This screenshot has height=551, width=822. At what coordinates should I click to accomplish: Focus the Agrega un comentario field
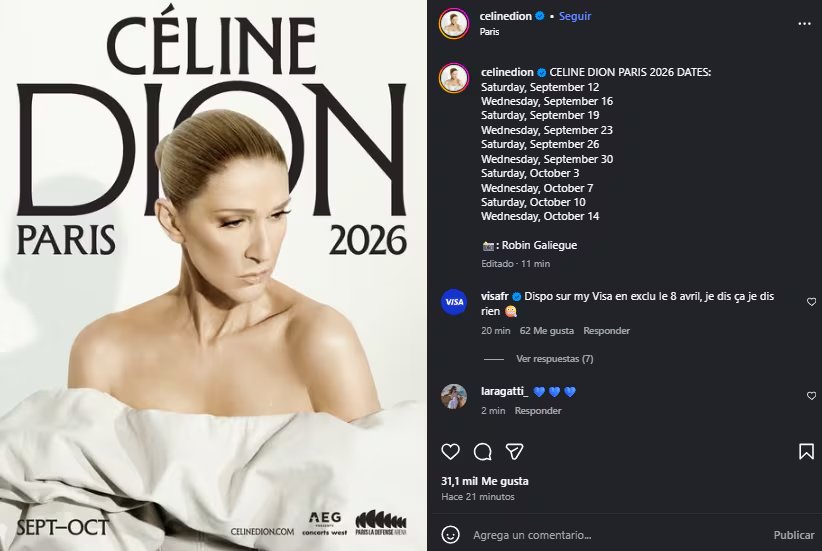610,534
